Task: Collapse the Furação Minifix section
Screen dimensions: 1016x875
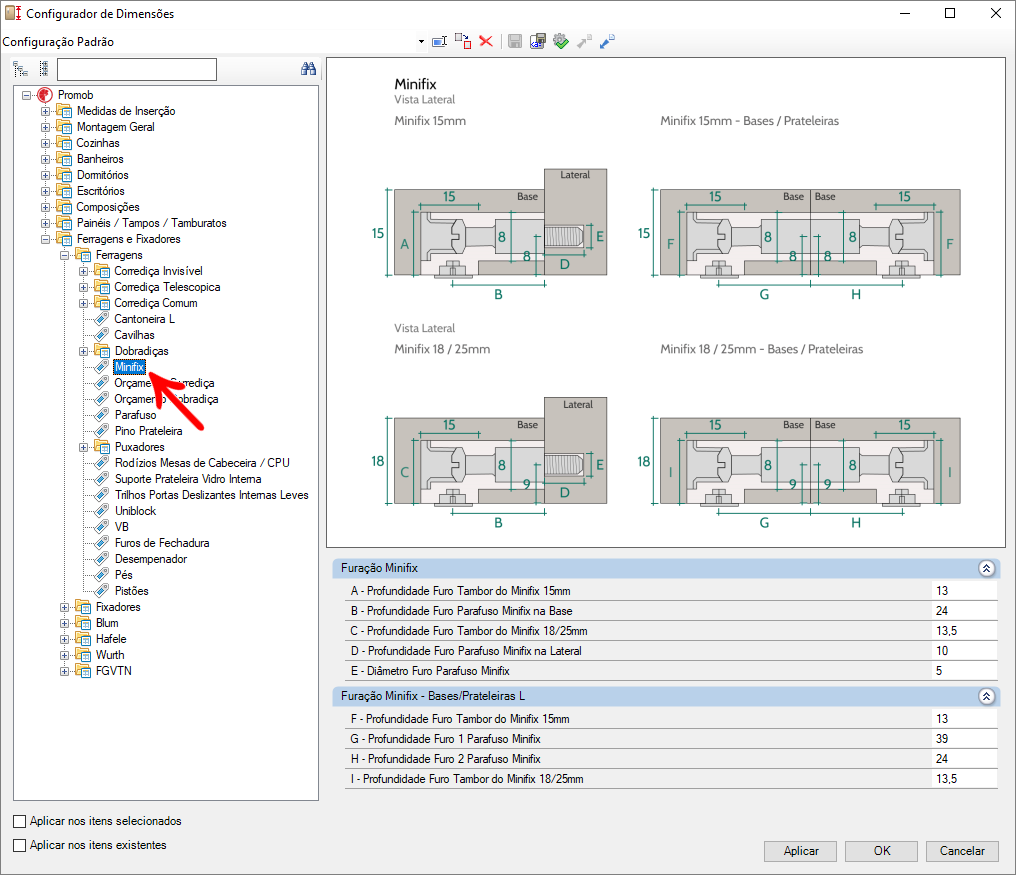Action: tap(986, 568)
